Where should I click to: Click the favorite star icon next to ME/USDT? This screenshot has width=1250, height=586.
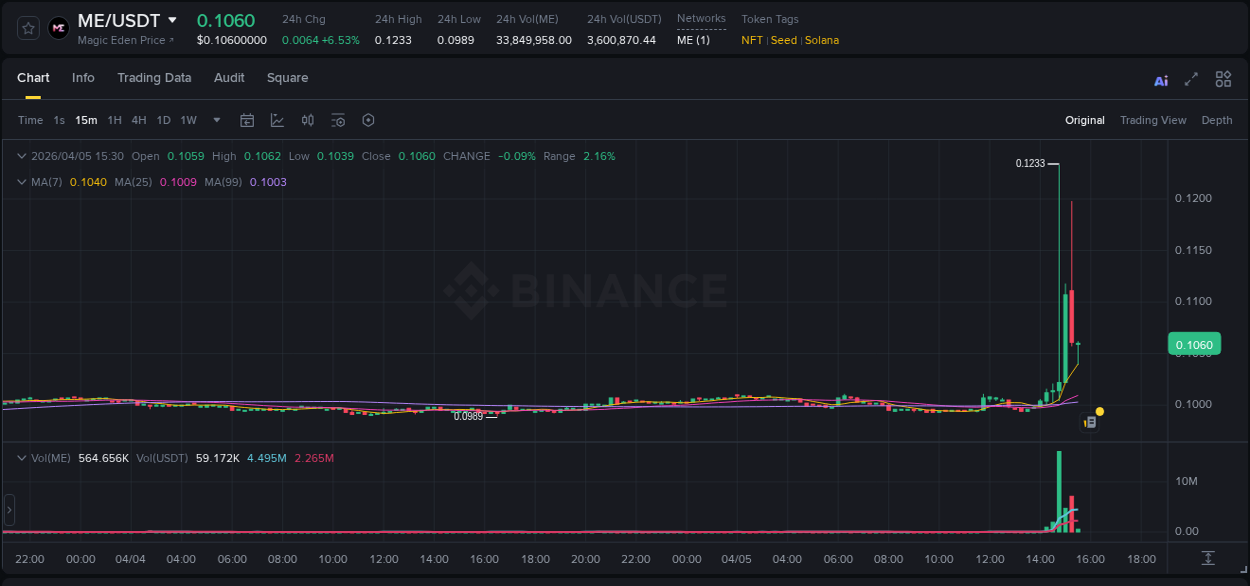tap(27, 27)
